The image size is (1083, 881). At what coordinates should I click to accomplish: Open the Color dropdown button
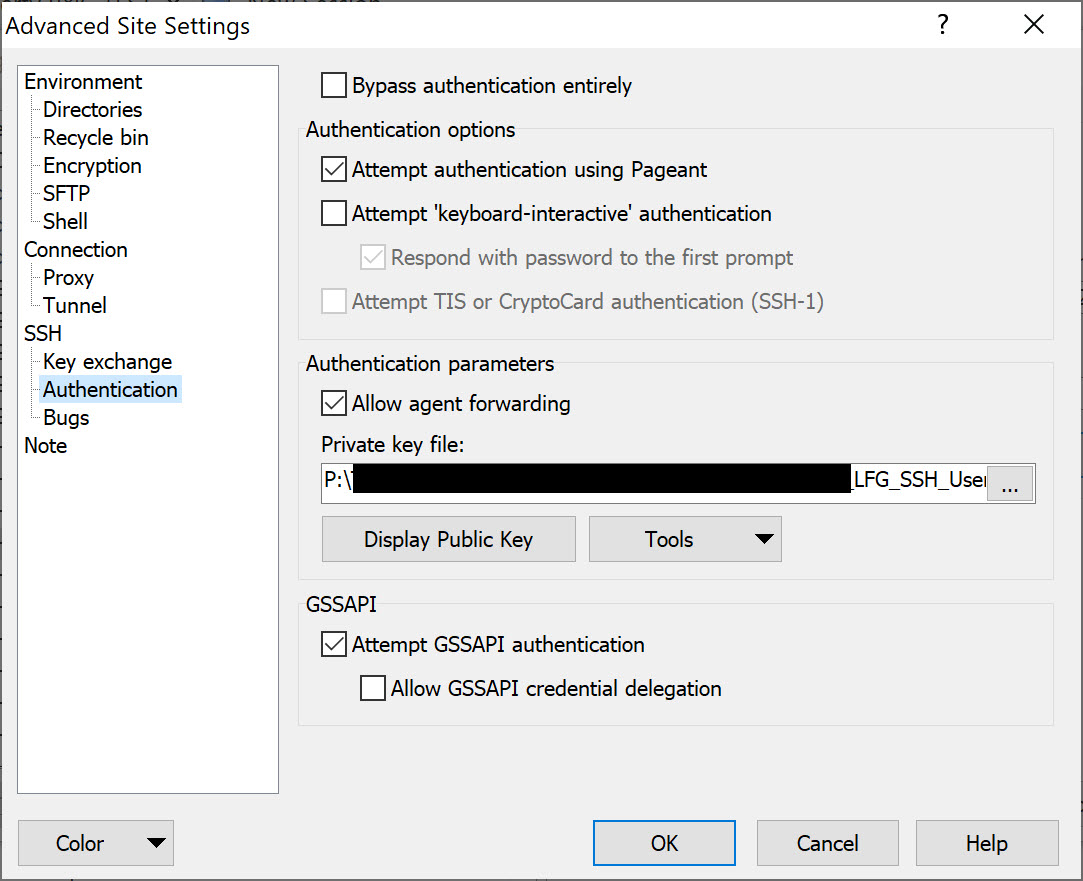tap(96, 843)
